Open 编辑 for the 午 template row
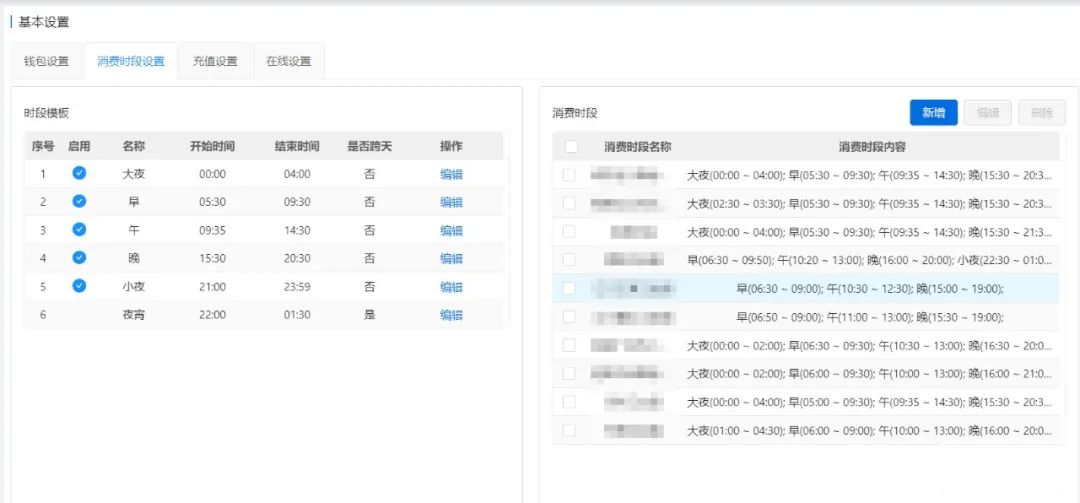This screenshot has height=503, width=1080. click(x=451, y=230)
